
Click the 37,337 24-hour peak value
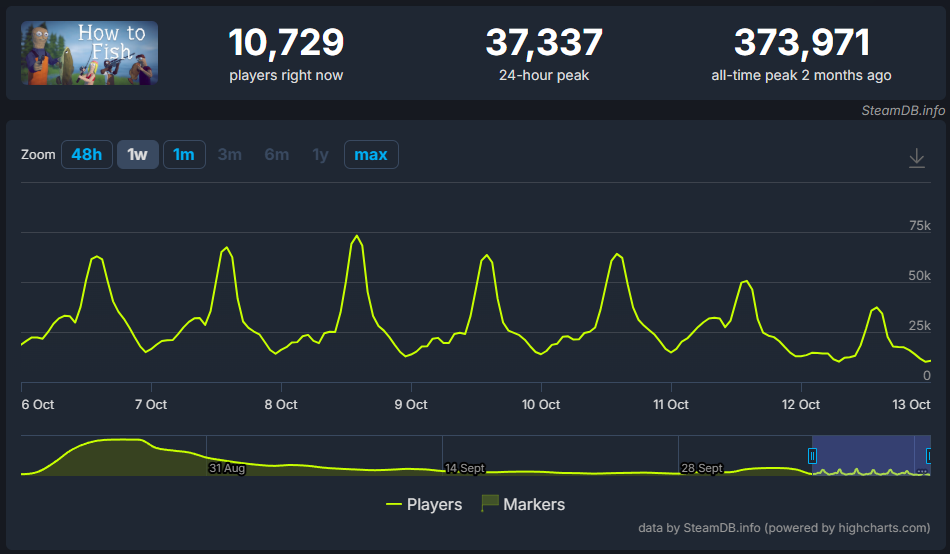pos(544,42)
